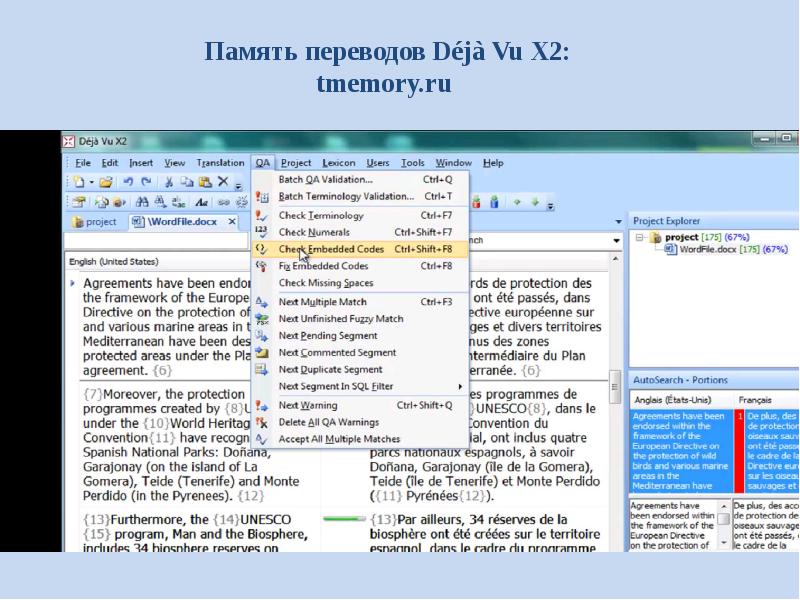This screenshot has width=800, height=600.
Task: Choose Batch QA Validation from menu
Action: (x=325, y=180)
